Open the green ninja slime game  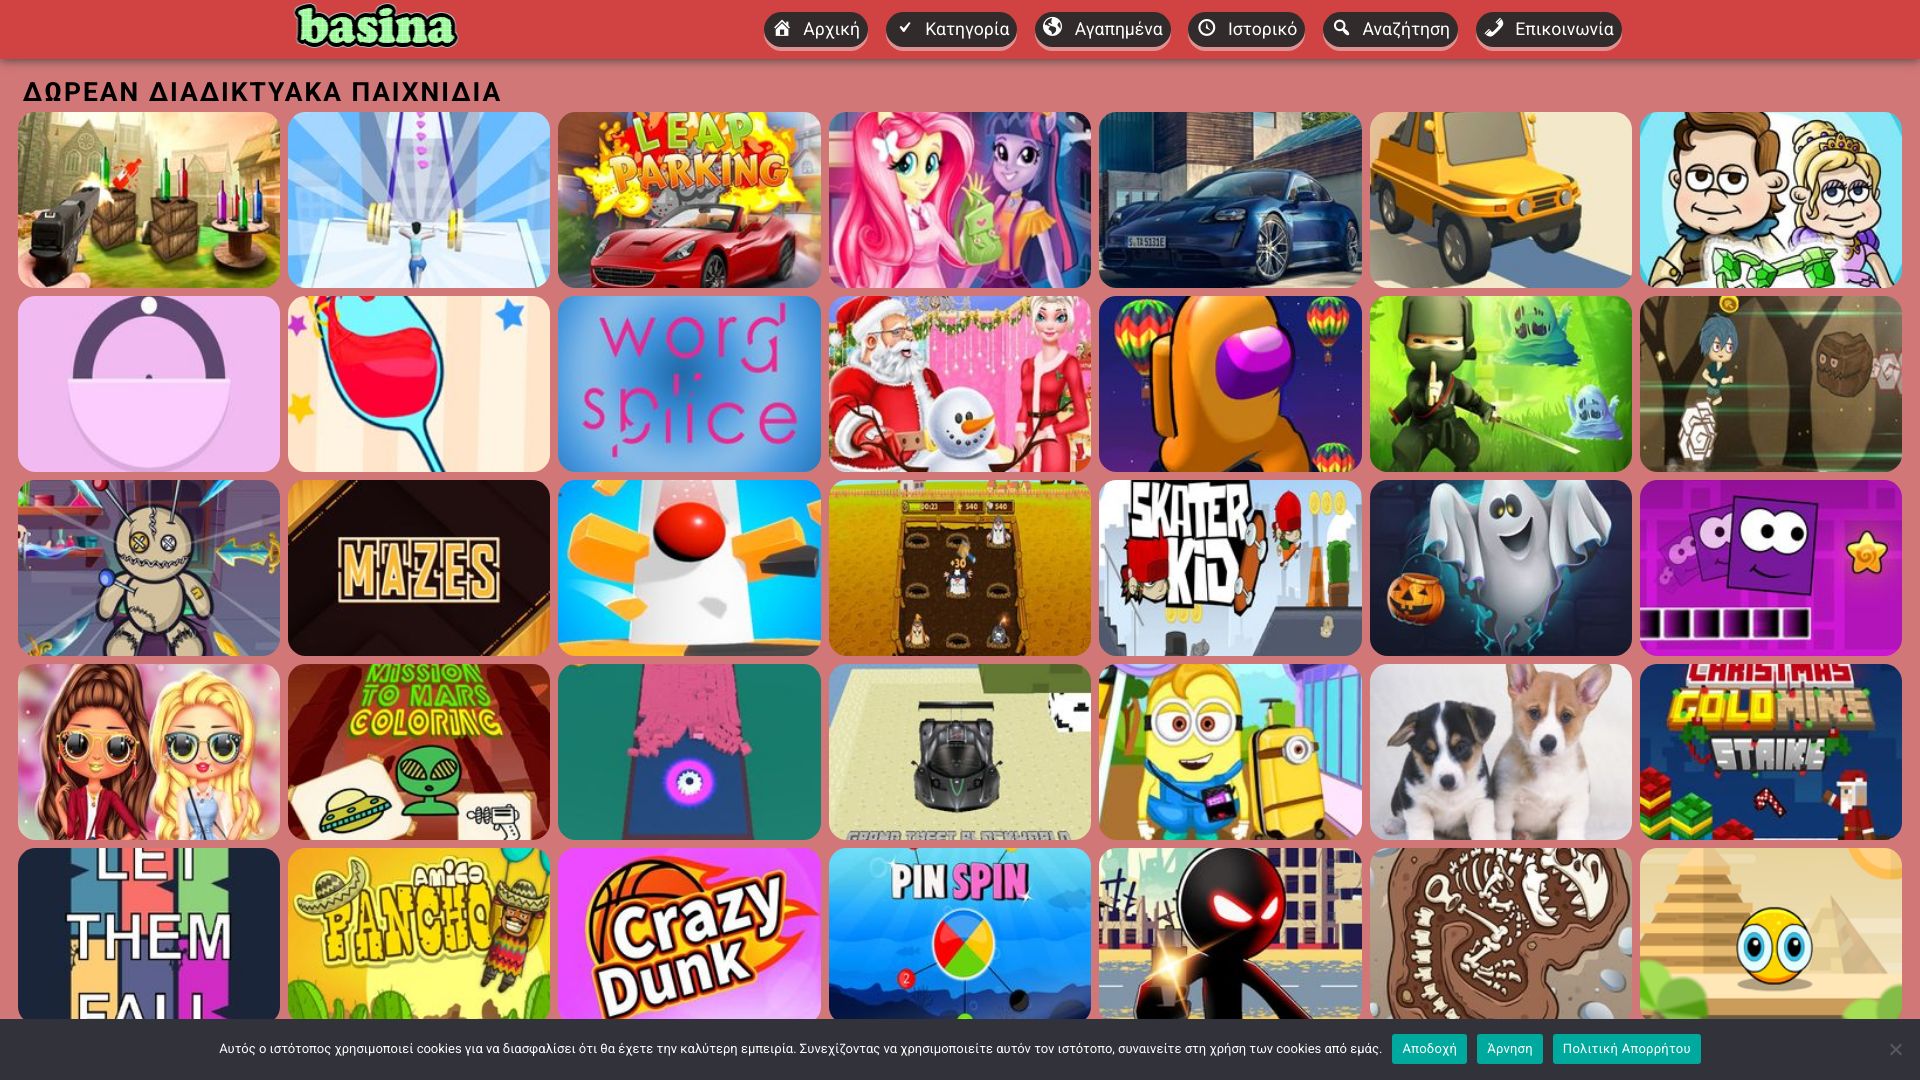[1501, 384]
